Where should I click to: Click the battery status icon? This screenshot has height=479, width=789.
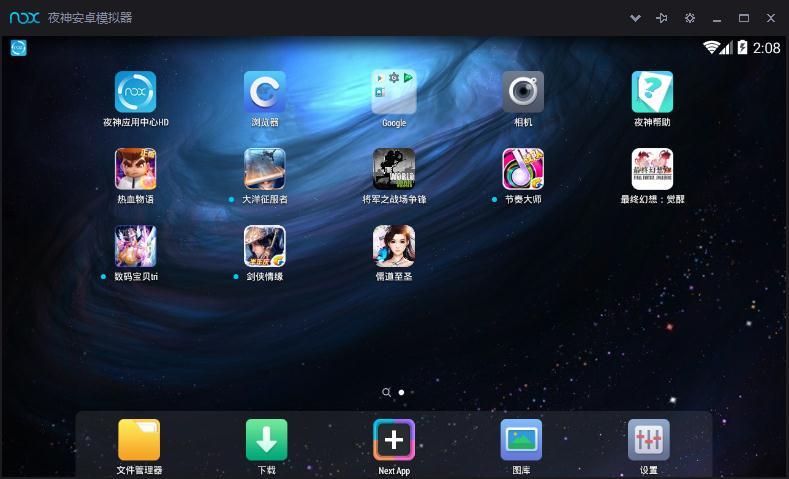742,47
